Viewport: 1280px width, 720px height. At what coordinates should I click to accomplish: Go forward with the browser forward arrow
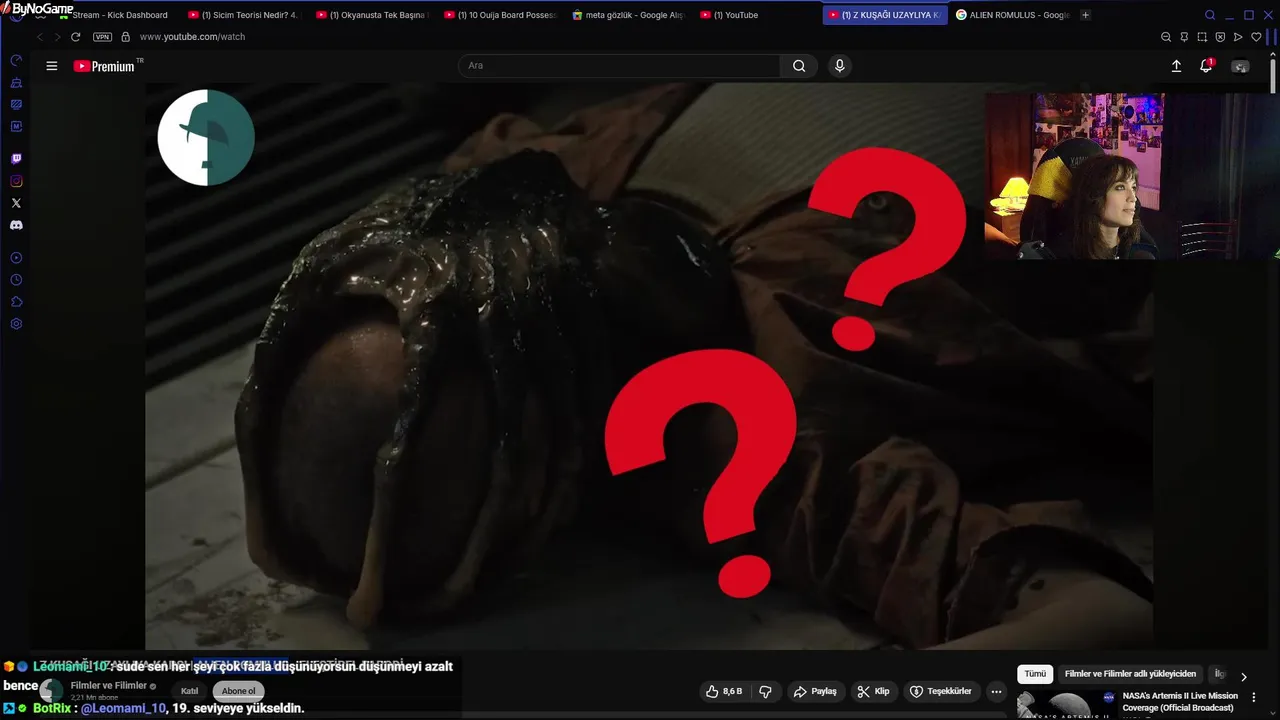click(x=57, y=37)
